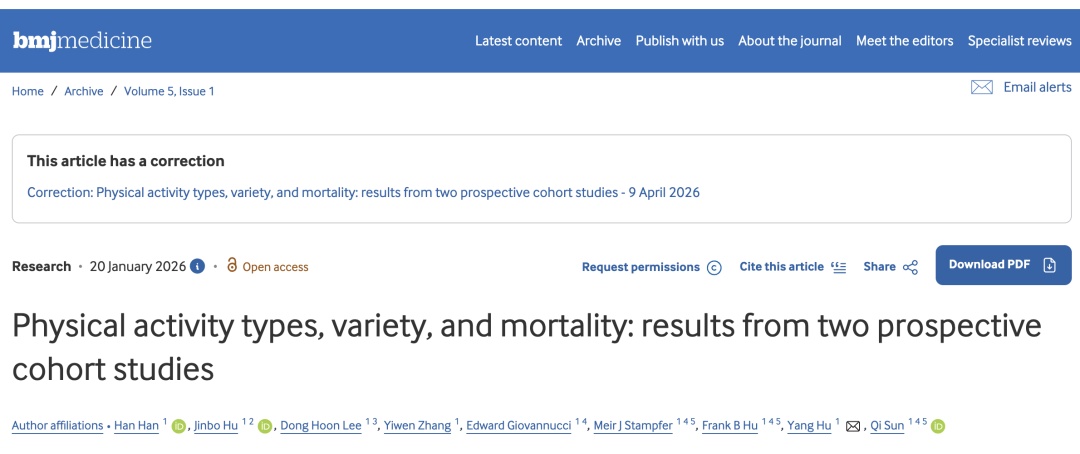Go to Specialist reviews in the navigation
The height and width of the screenshot is (454, 1080).
click(1019, 41)
